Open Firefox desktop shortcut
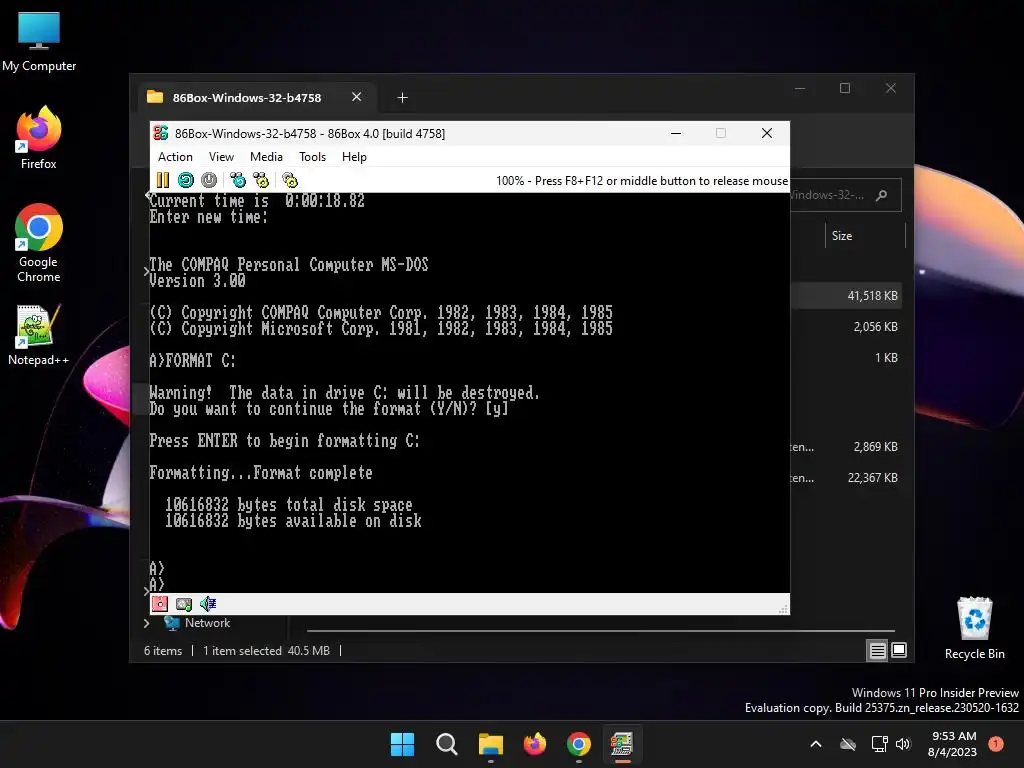1024x768 pixels. point(39,138)
